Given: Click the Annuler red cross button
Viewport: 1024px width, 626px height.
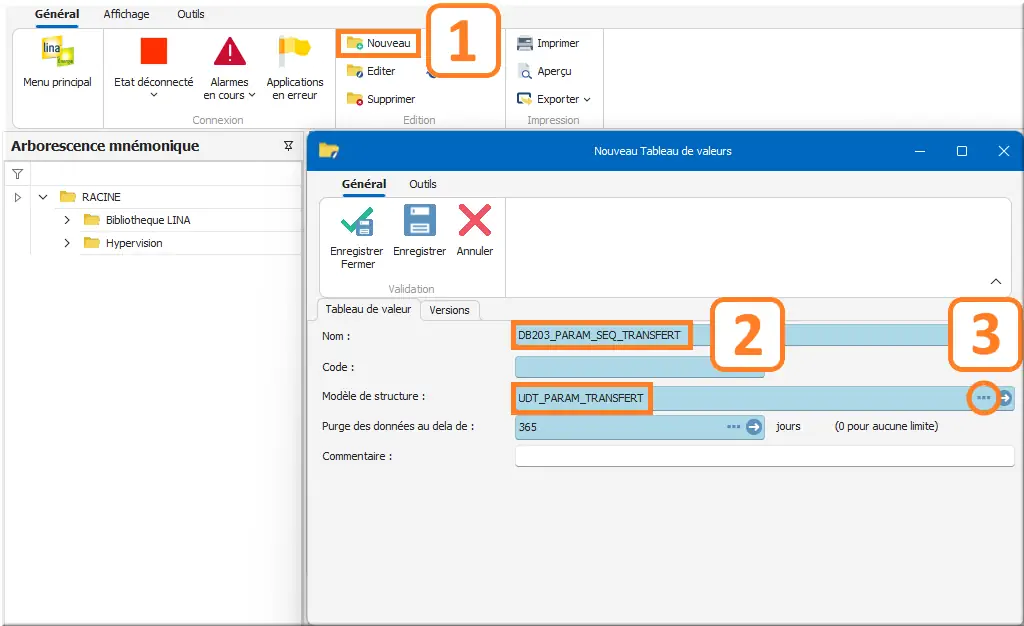Looking at the screenshot, I should (475, 231).
